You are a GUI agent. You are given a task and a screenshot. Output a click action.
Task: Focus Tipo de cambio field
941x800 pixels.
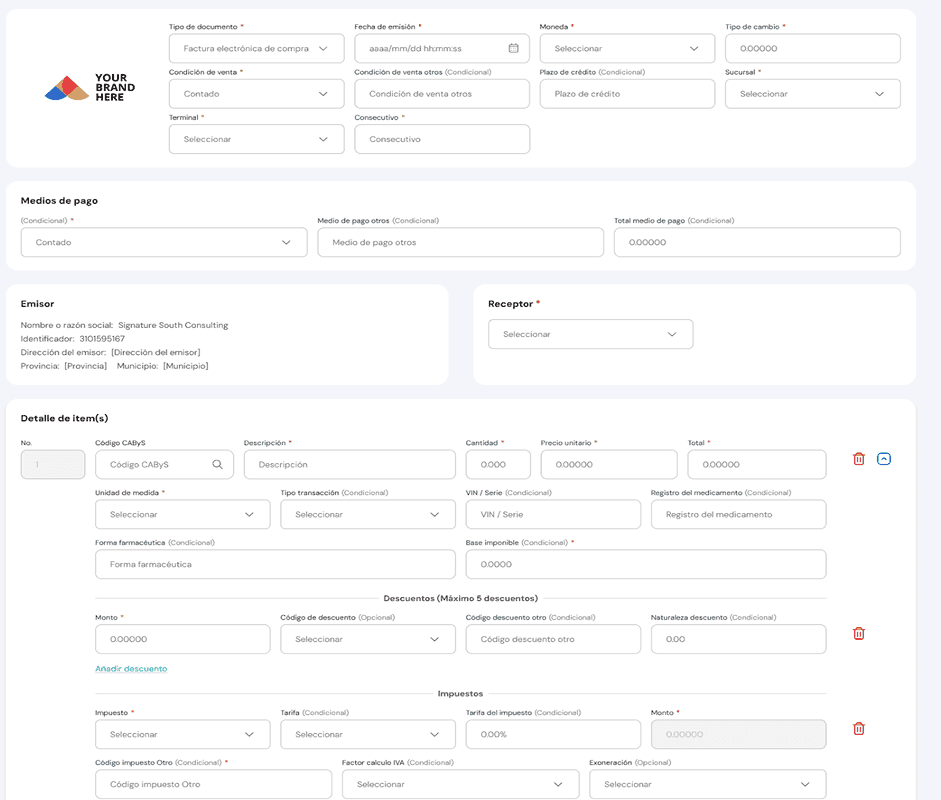tap(813, 49)
